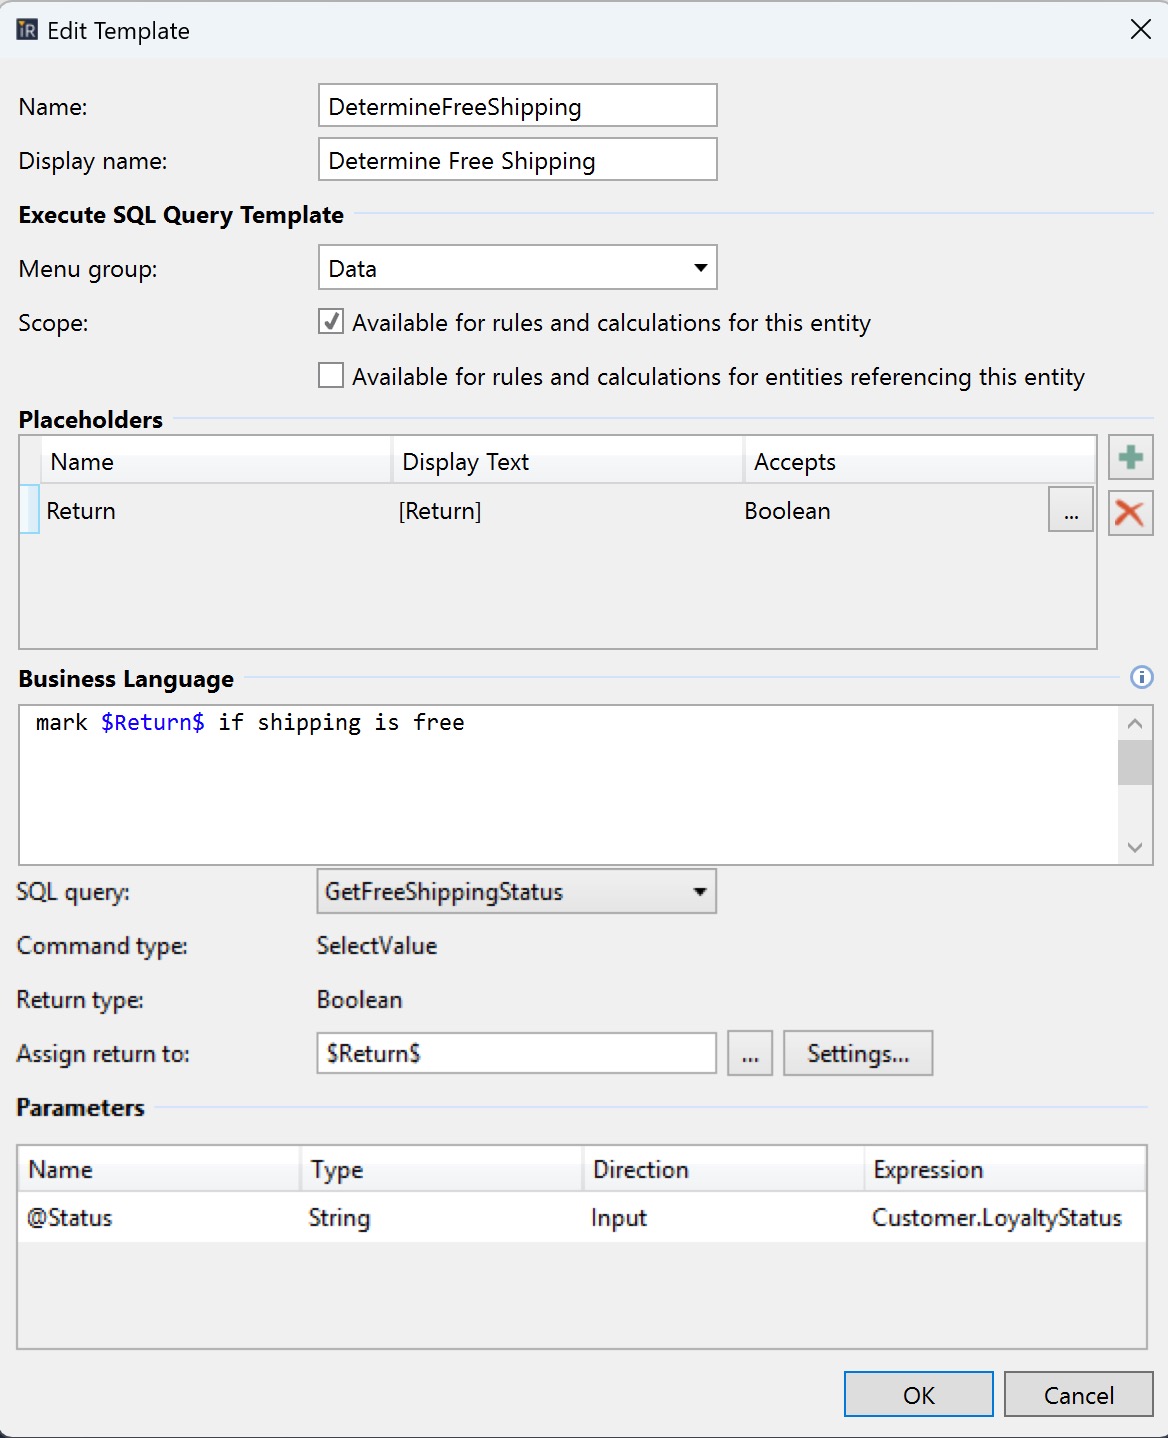Image resolution: width=1168 pixels, height=1438 pixels.
Task: Click the business language scroll up arrow
Action: 1135,723
